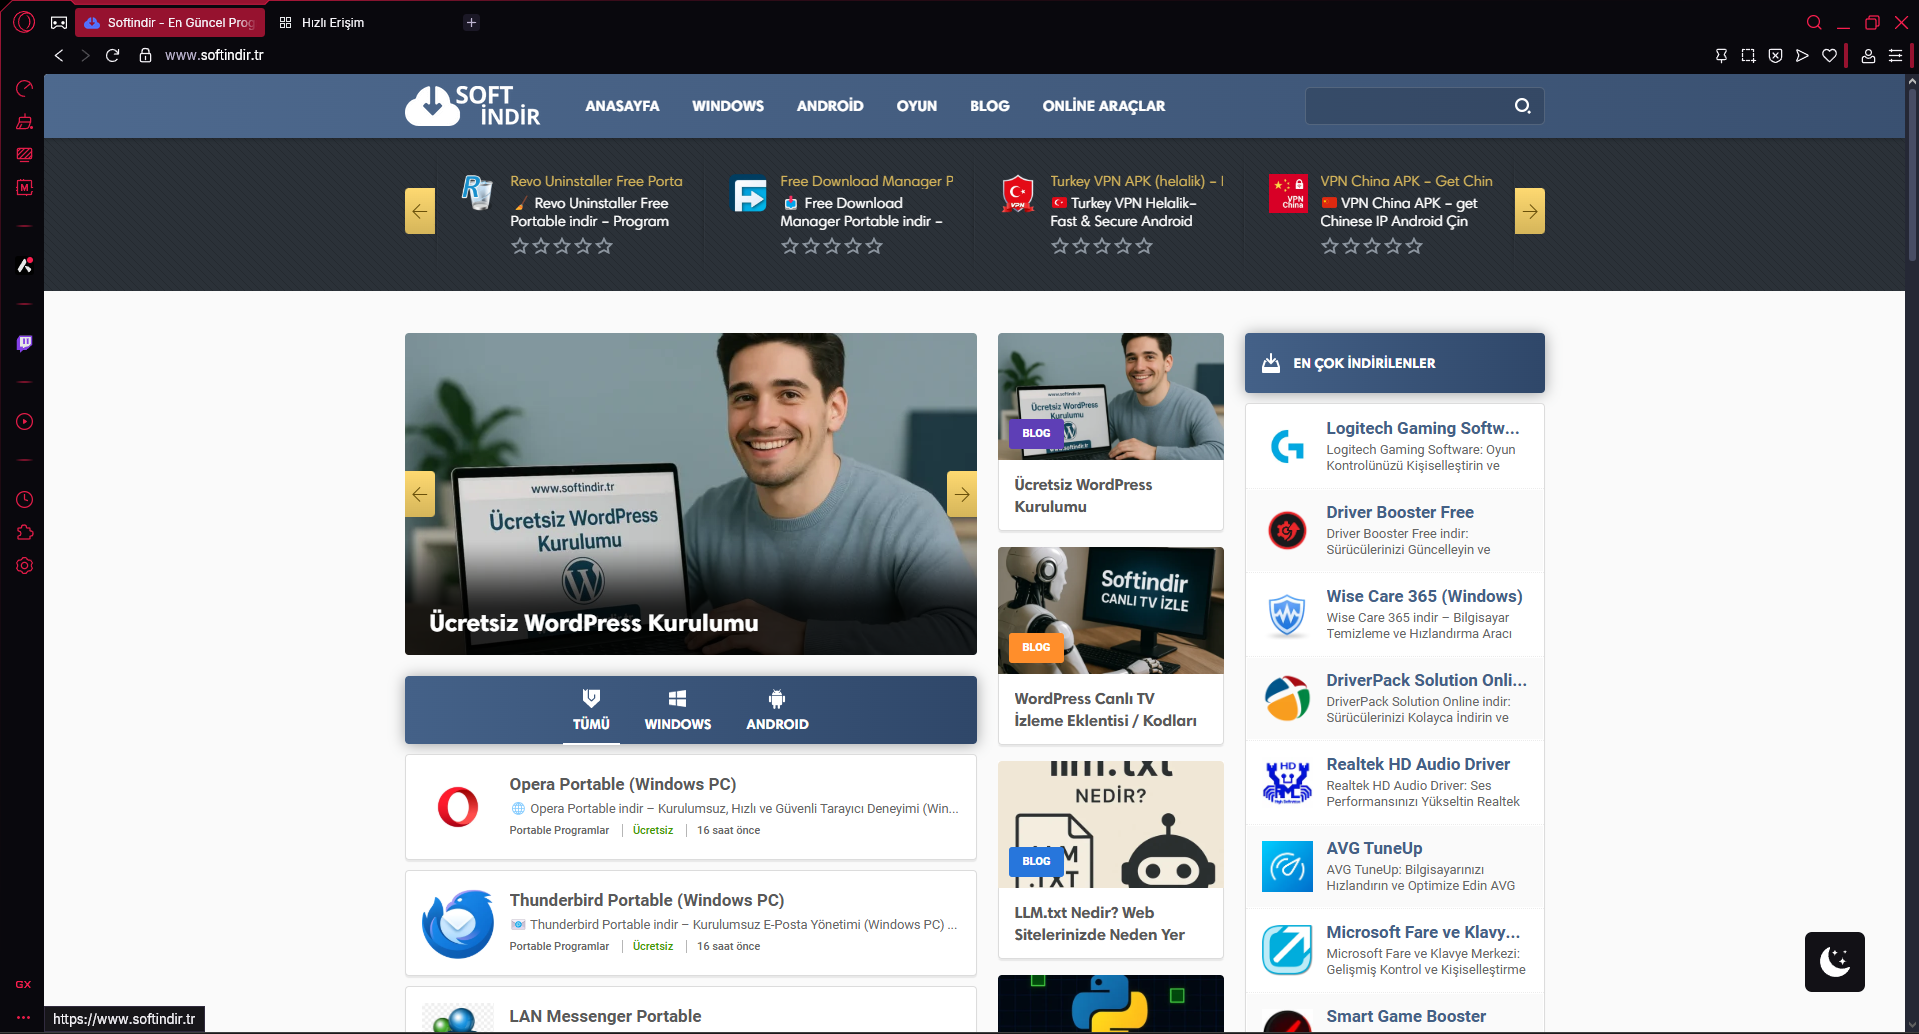Go to next slide in main image slider
Viewport: 1919px width, 1034px height.
(962, 494)
